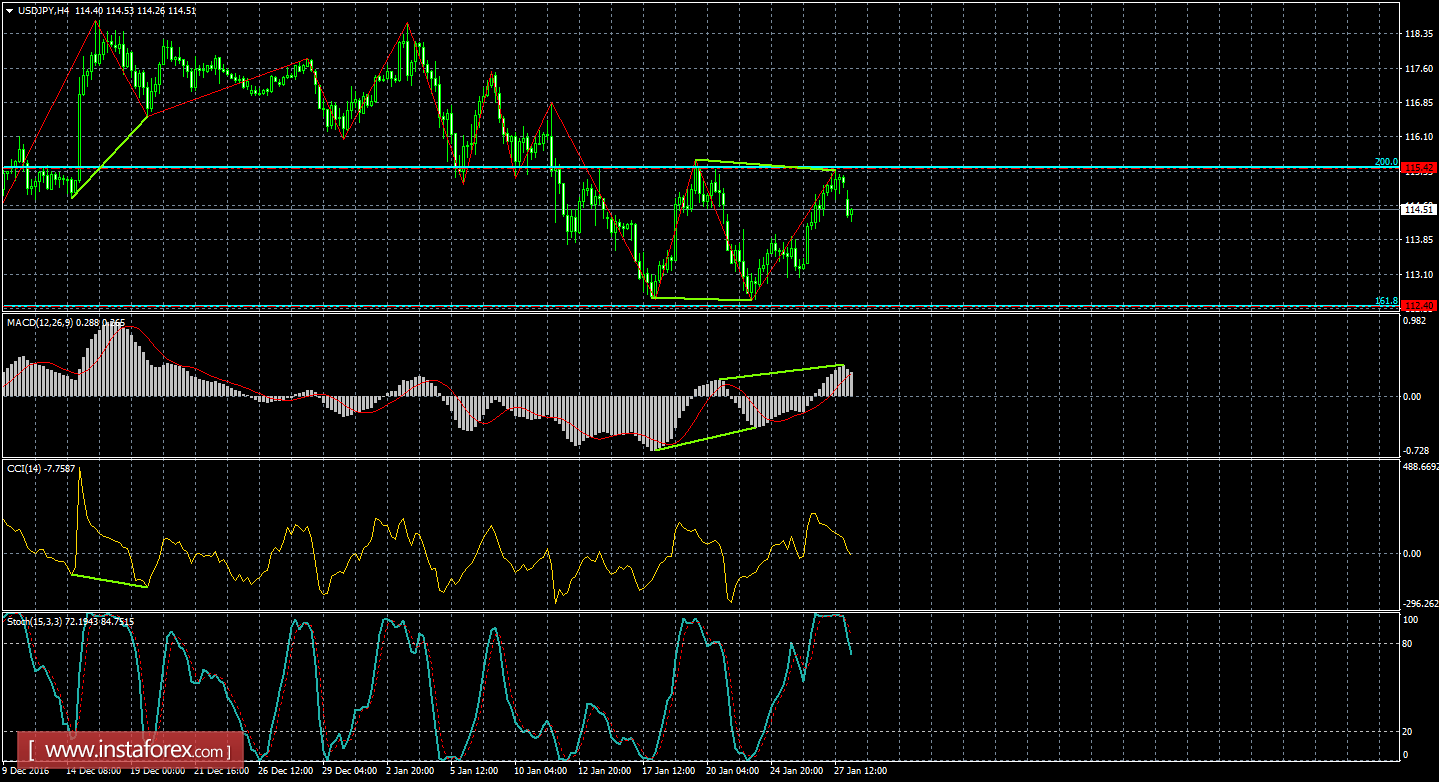The image size is (1439, 782).
Task: Select the MACD(12,26,9) indicator label
Action: pyautogui.click(x=41, y=322)
